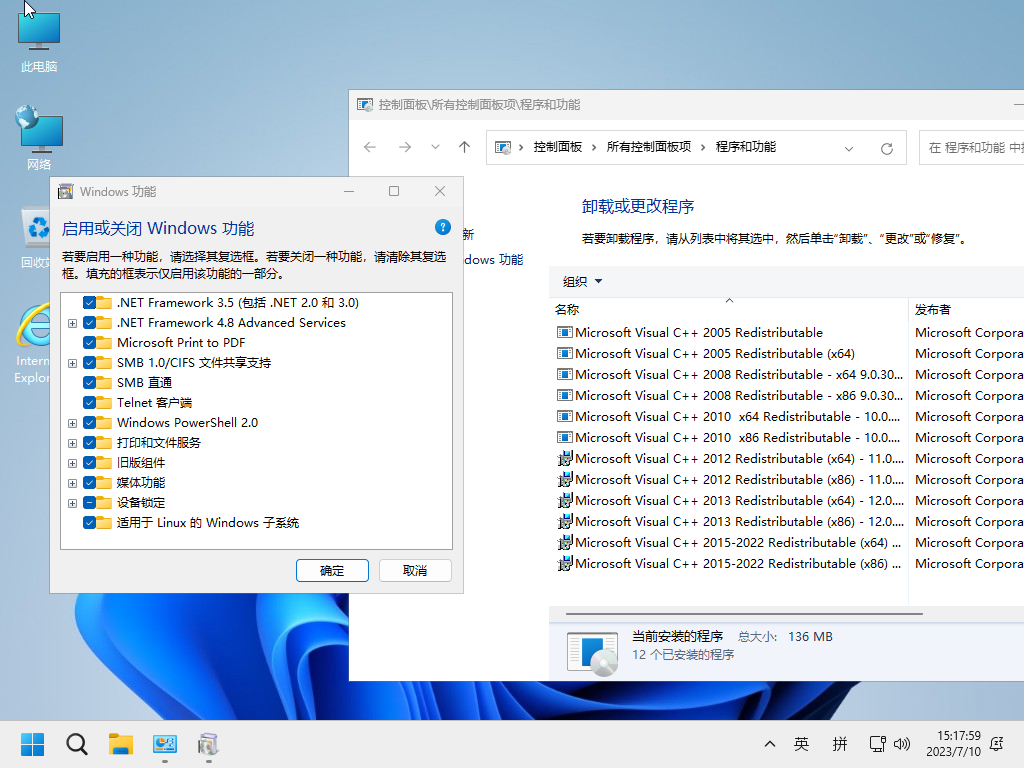
Task: Uncheck SMB 直通 feature
Action: pos(89,383)
